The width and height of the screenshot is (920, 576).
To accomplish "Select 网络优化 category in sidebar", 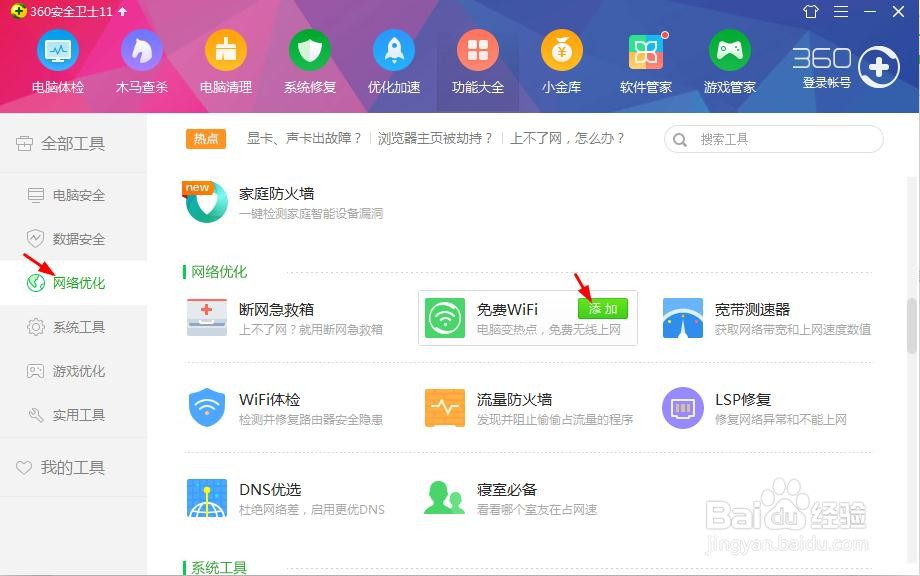I will pos(73,283).
